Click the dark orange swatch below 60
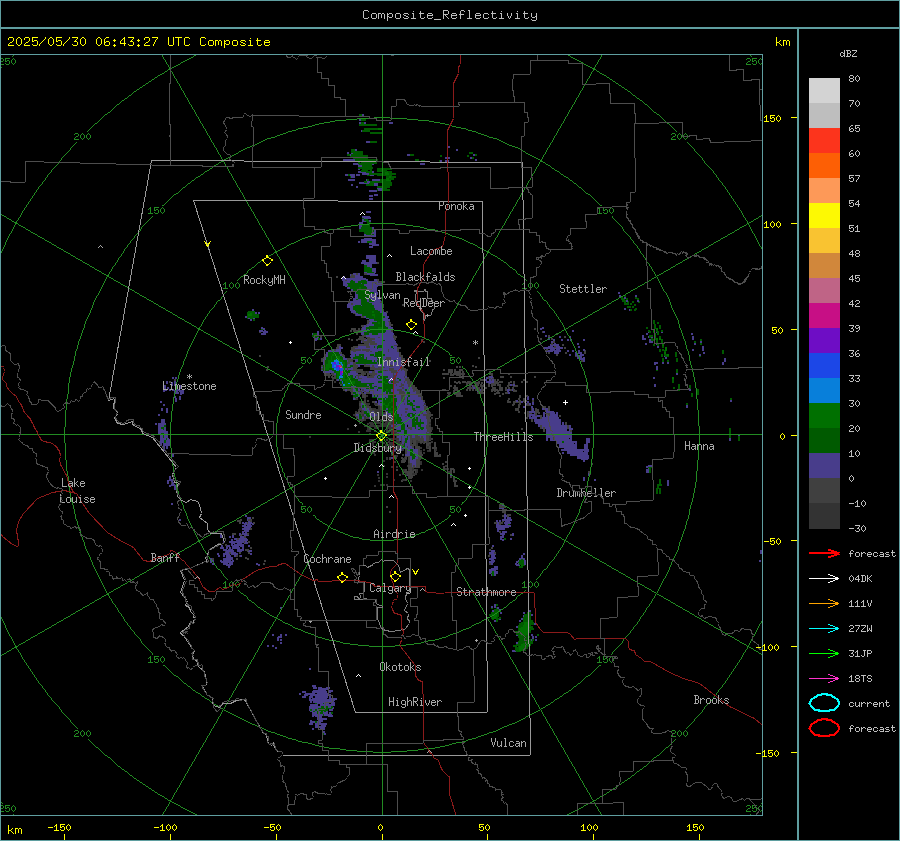This screenshot has height=841, width=900. pos(824,165)
